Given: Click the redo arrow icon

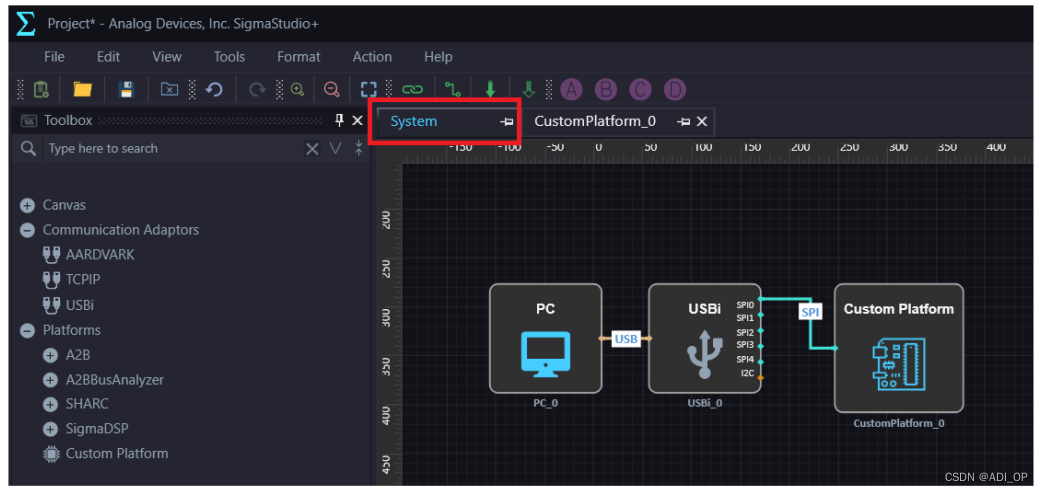Looking at the screenshot, I should [256, 89].
